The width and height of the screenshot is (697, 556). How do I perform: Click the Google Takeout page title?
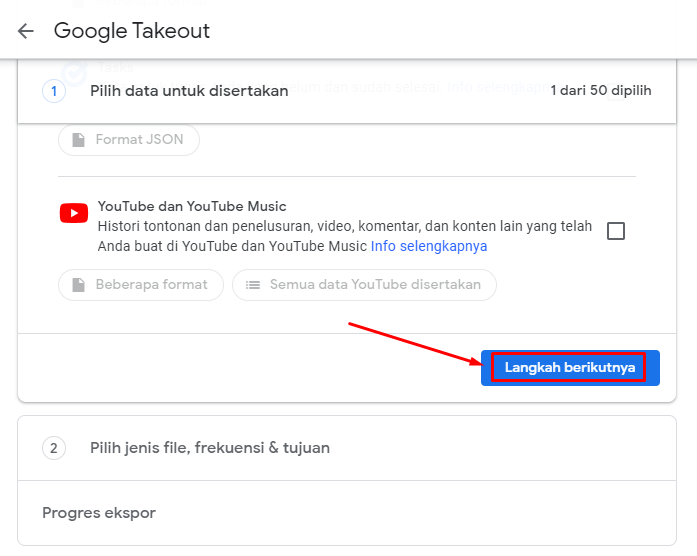click(132, 31)
